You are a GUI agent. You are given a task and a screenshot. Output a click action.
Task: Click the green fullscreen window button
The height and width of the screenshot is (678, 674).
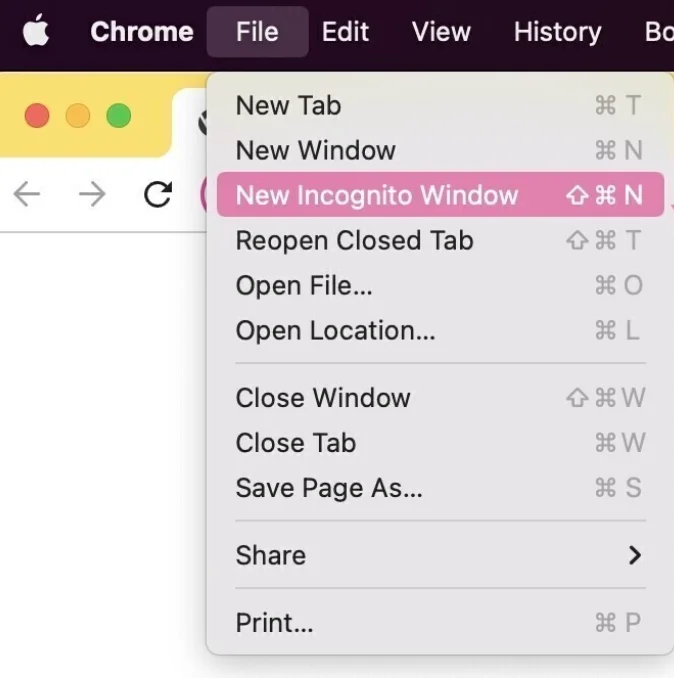pos(119,116)
